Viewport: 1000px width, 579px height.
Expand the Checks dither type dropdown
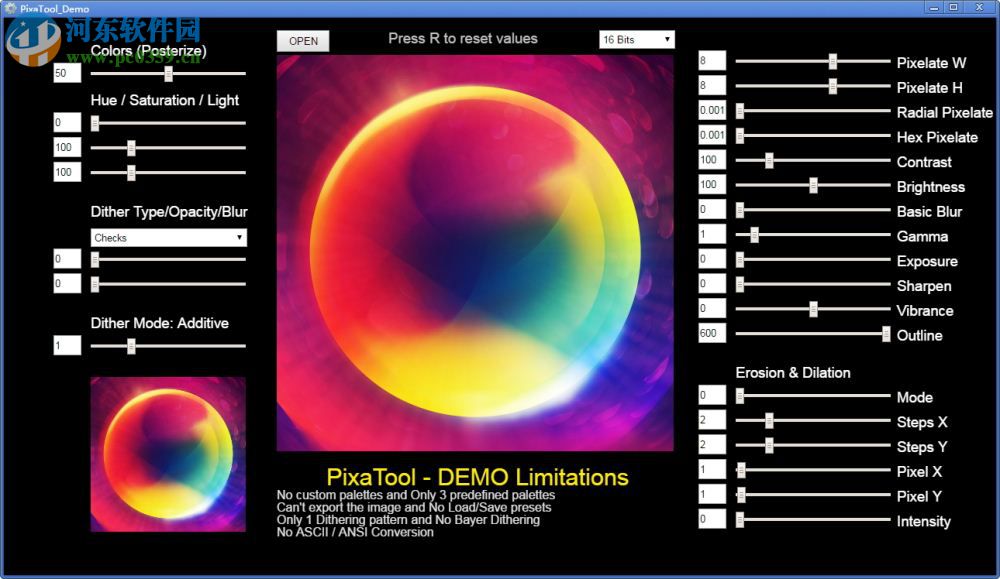tap(167, 237)
